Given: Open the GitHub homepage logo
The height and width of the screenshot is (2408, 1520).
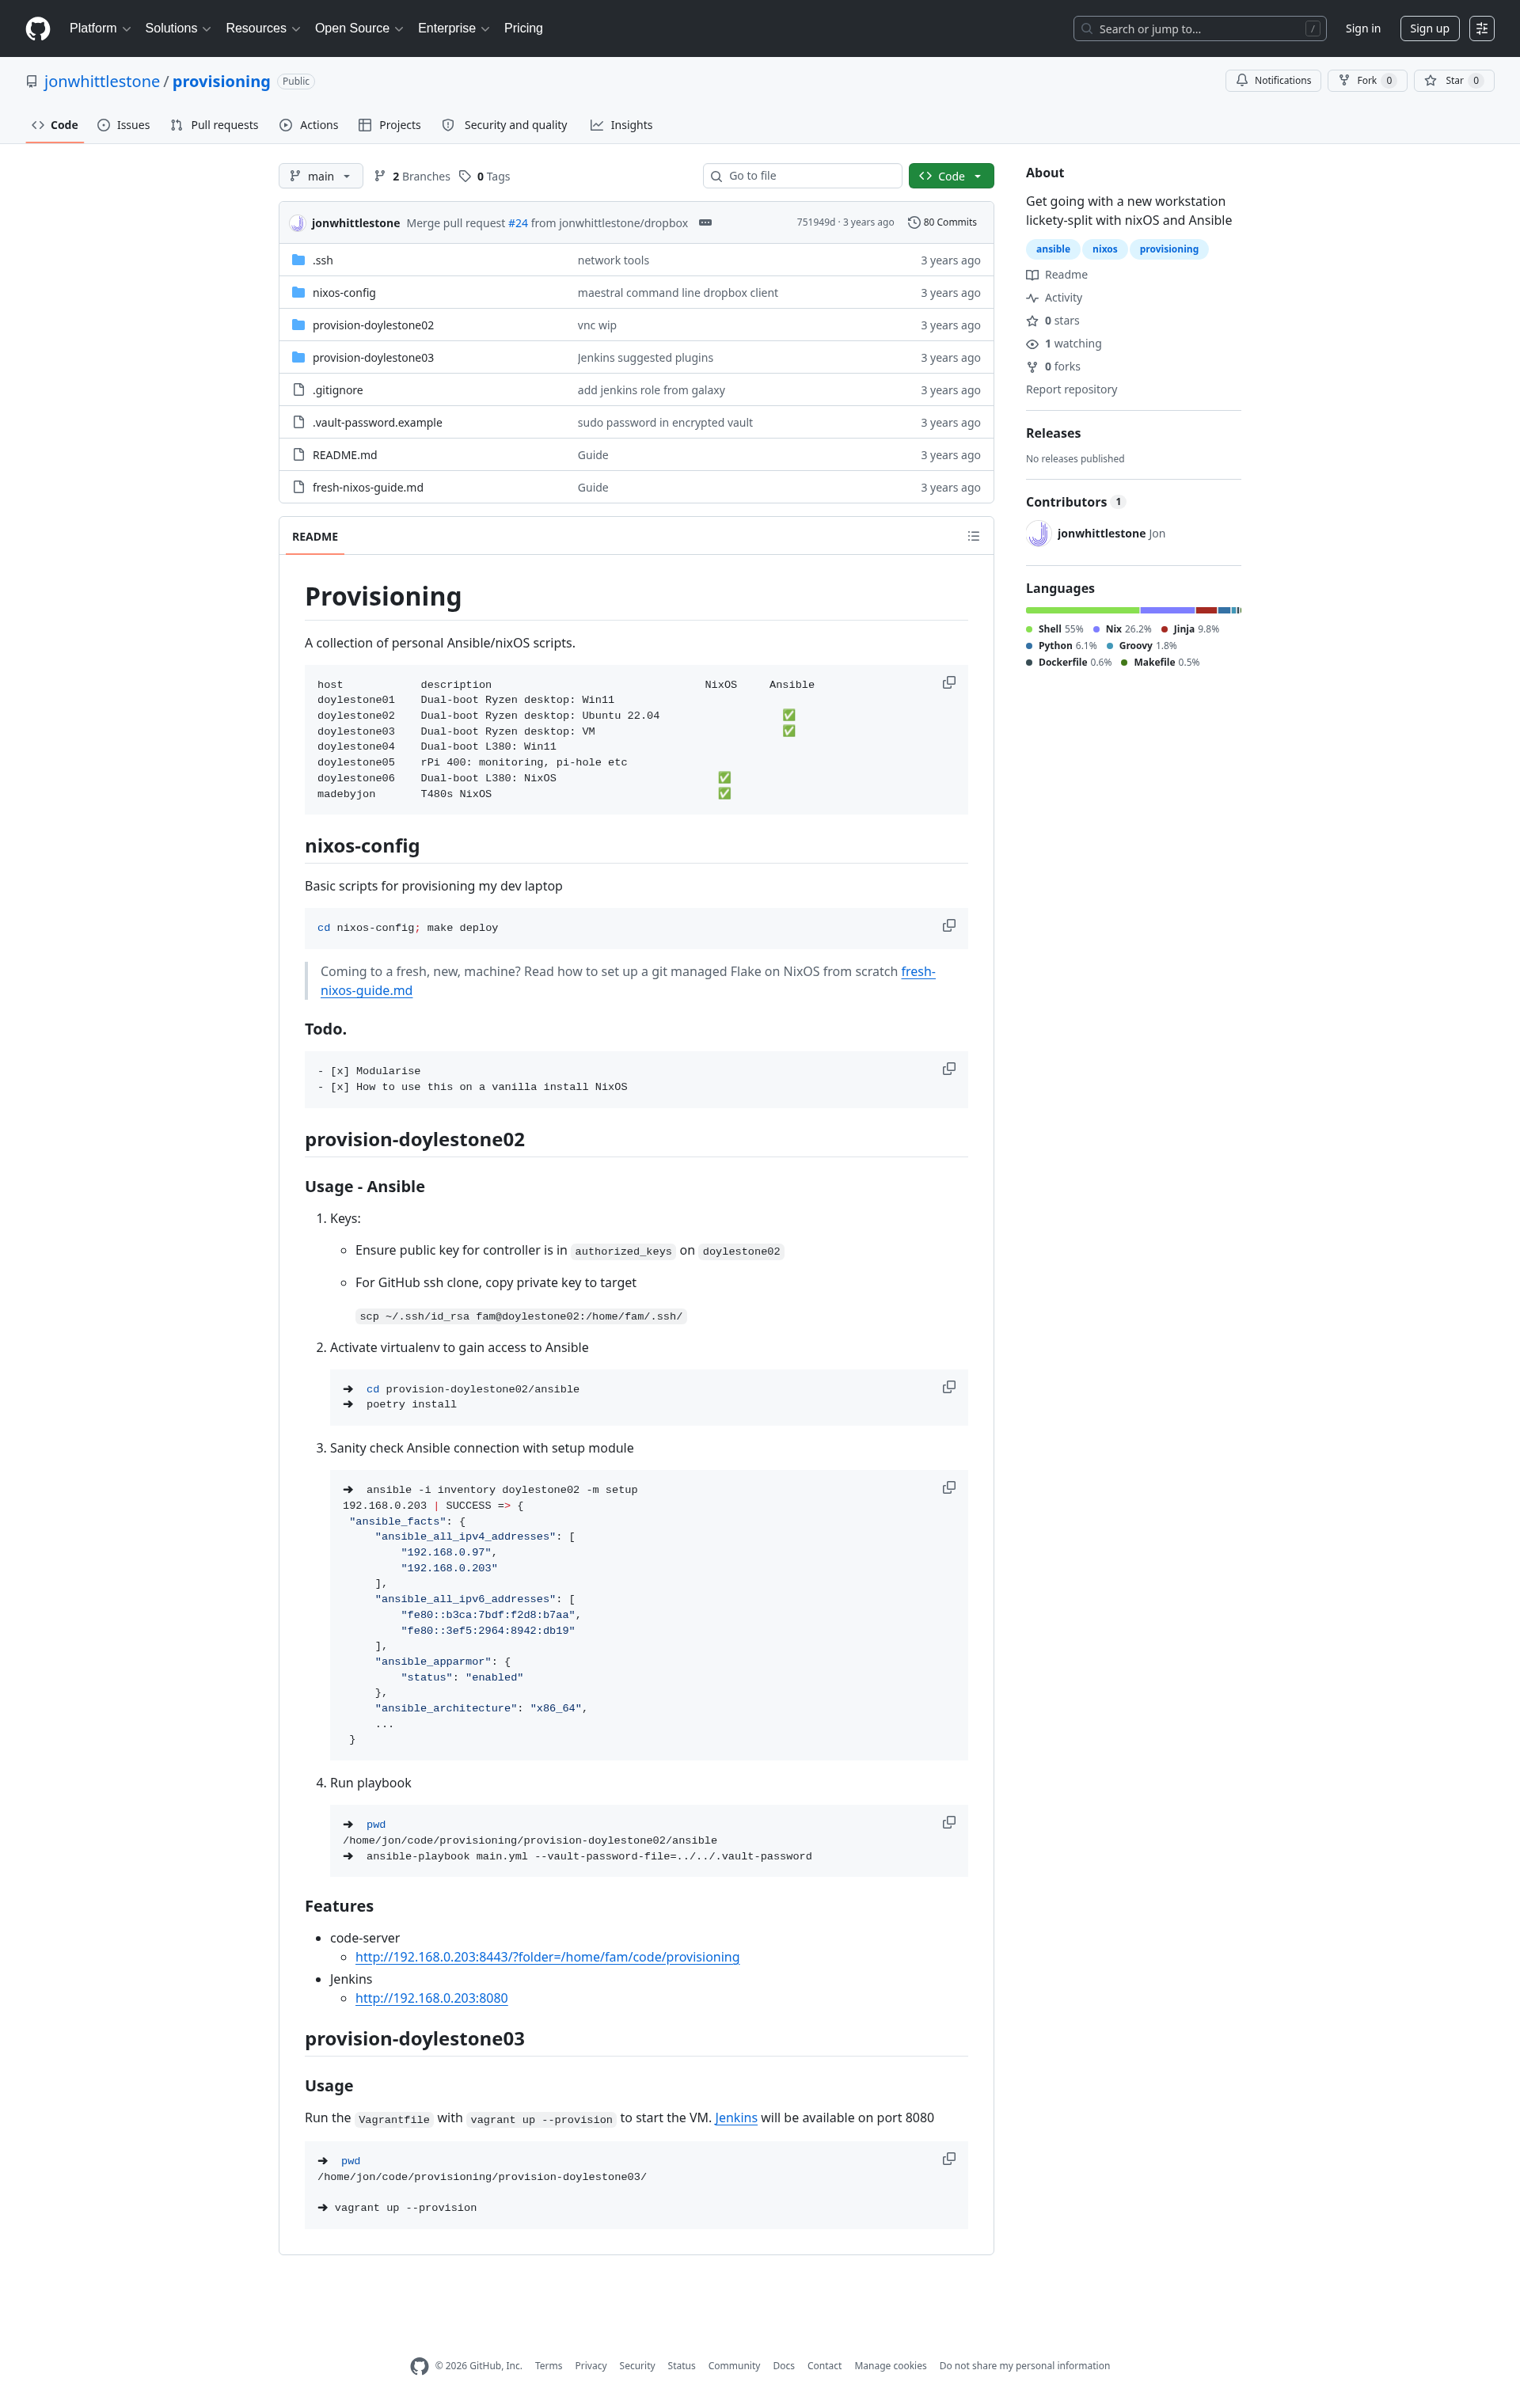Looking at the screenshot, I should click(38, 28).
